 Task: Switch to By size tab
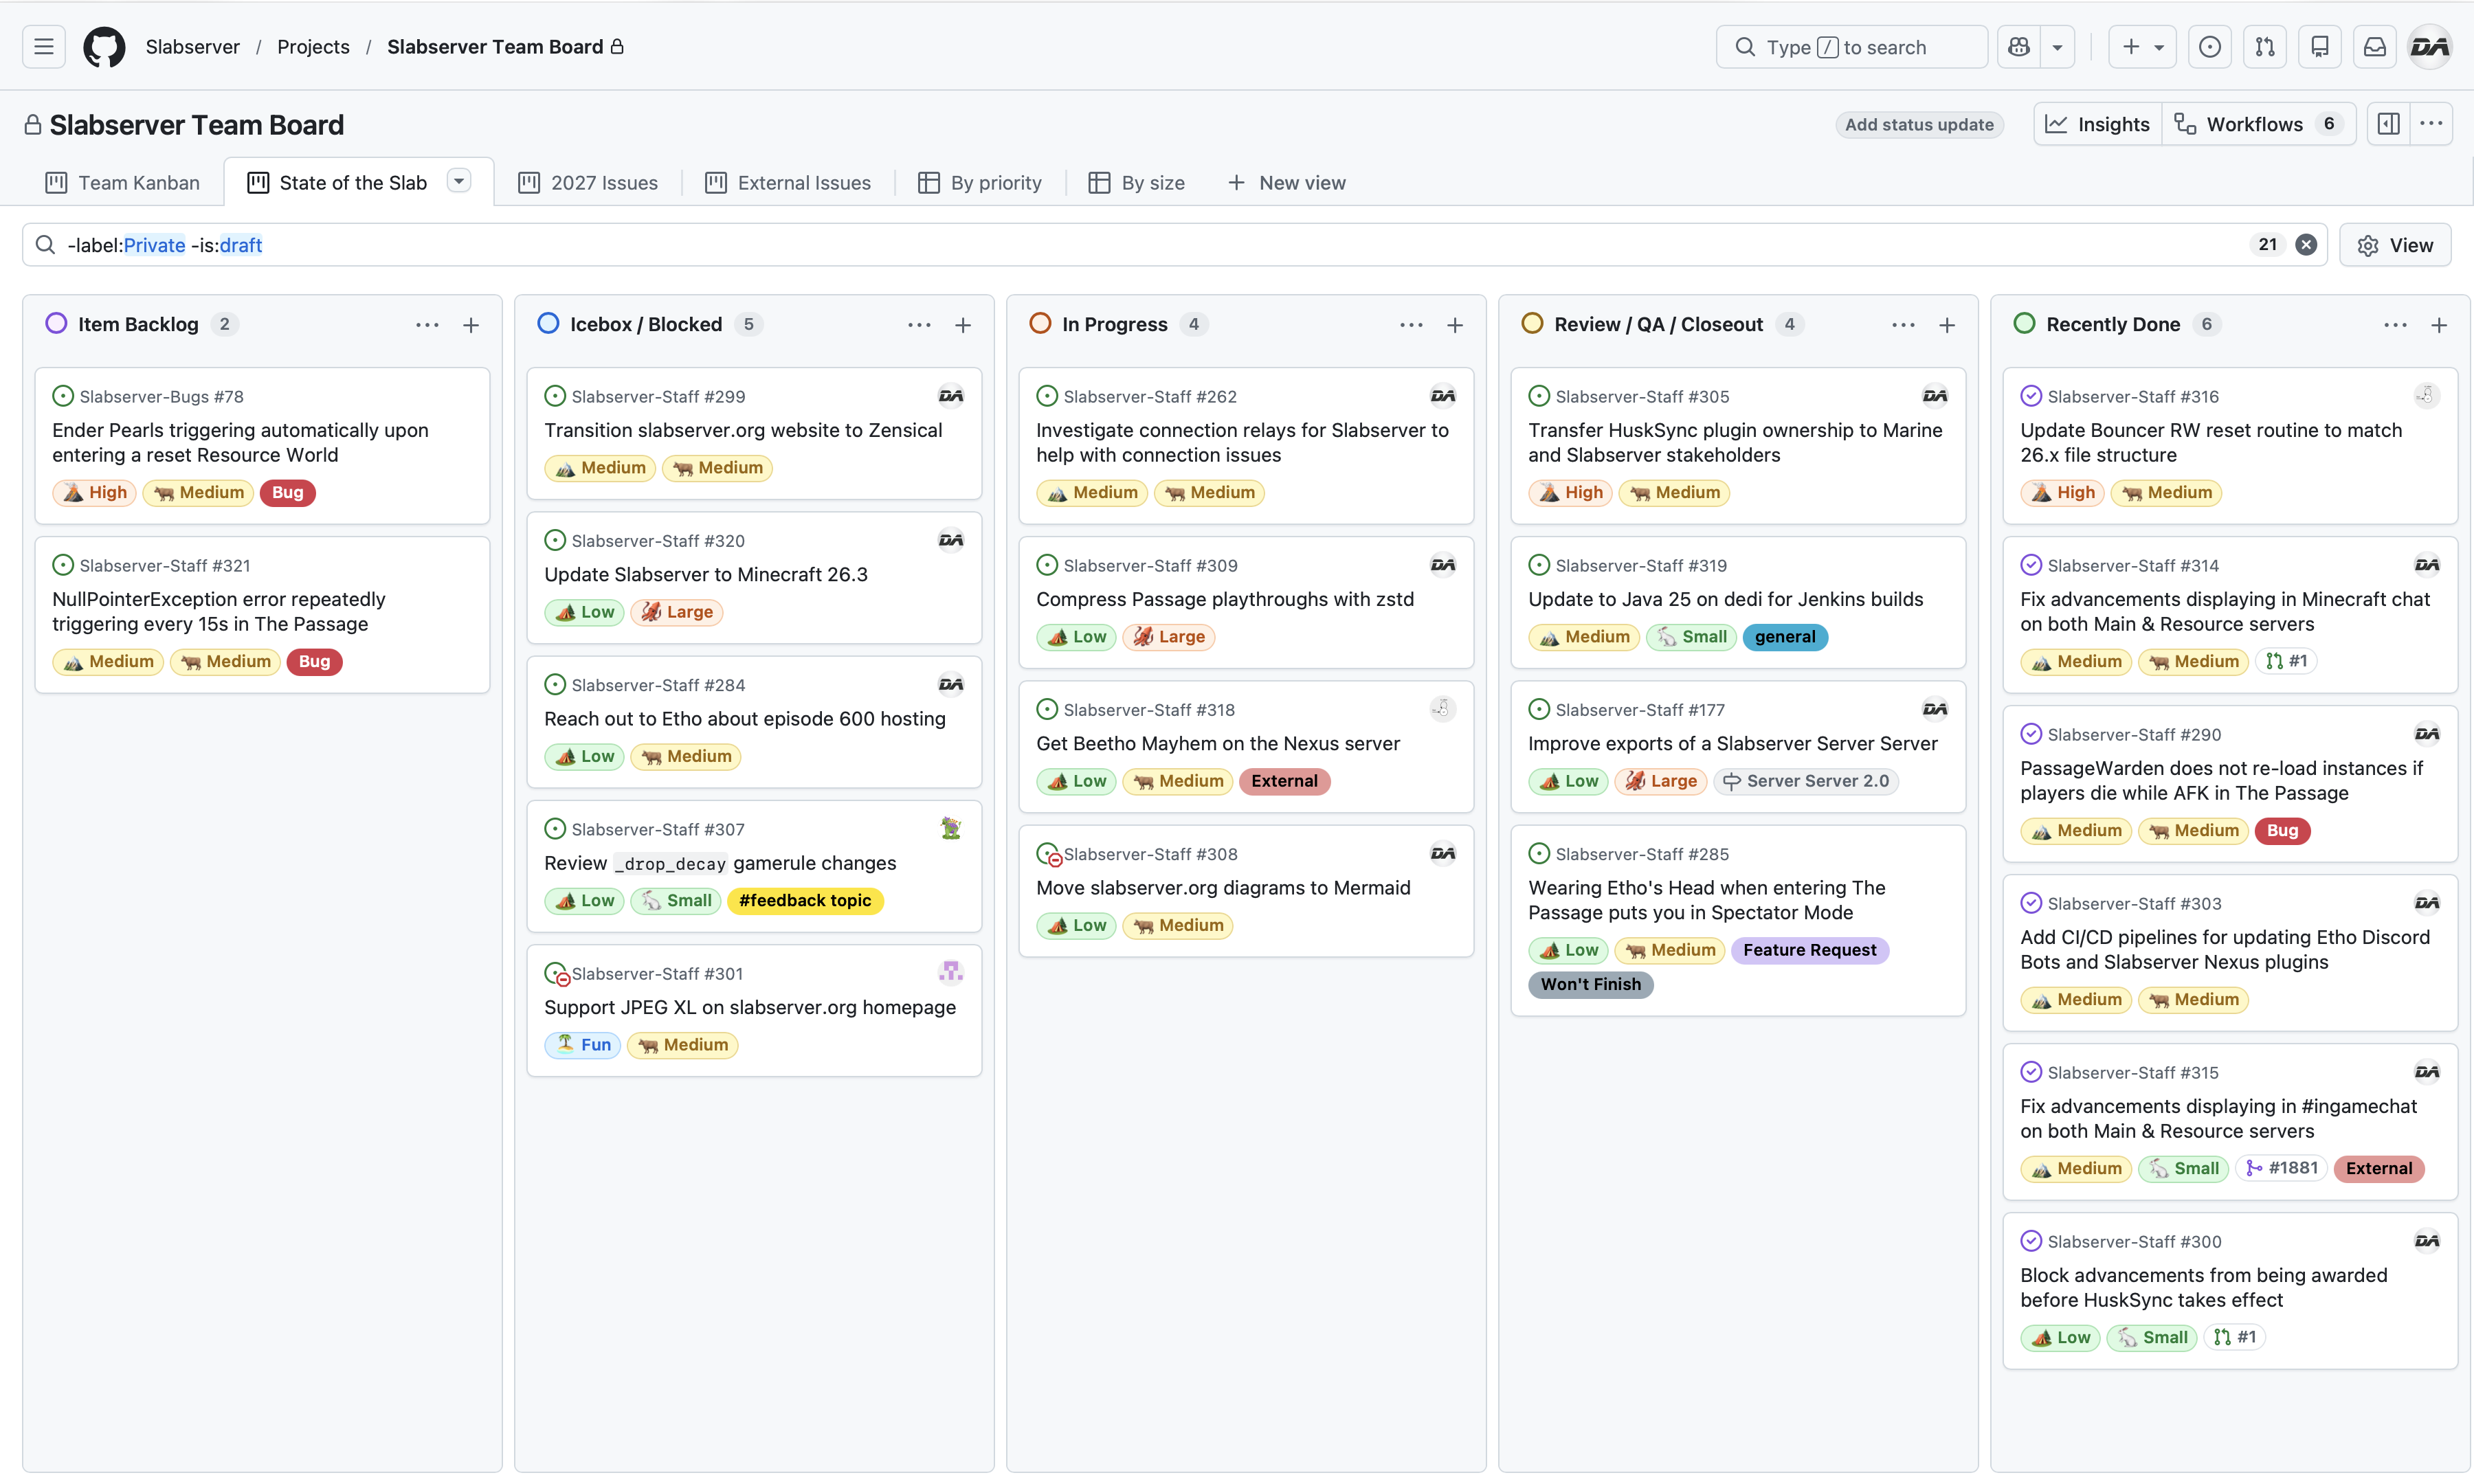coord(1137,183)
